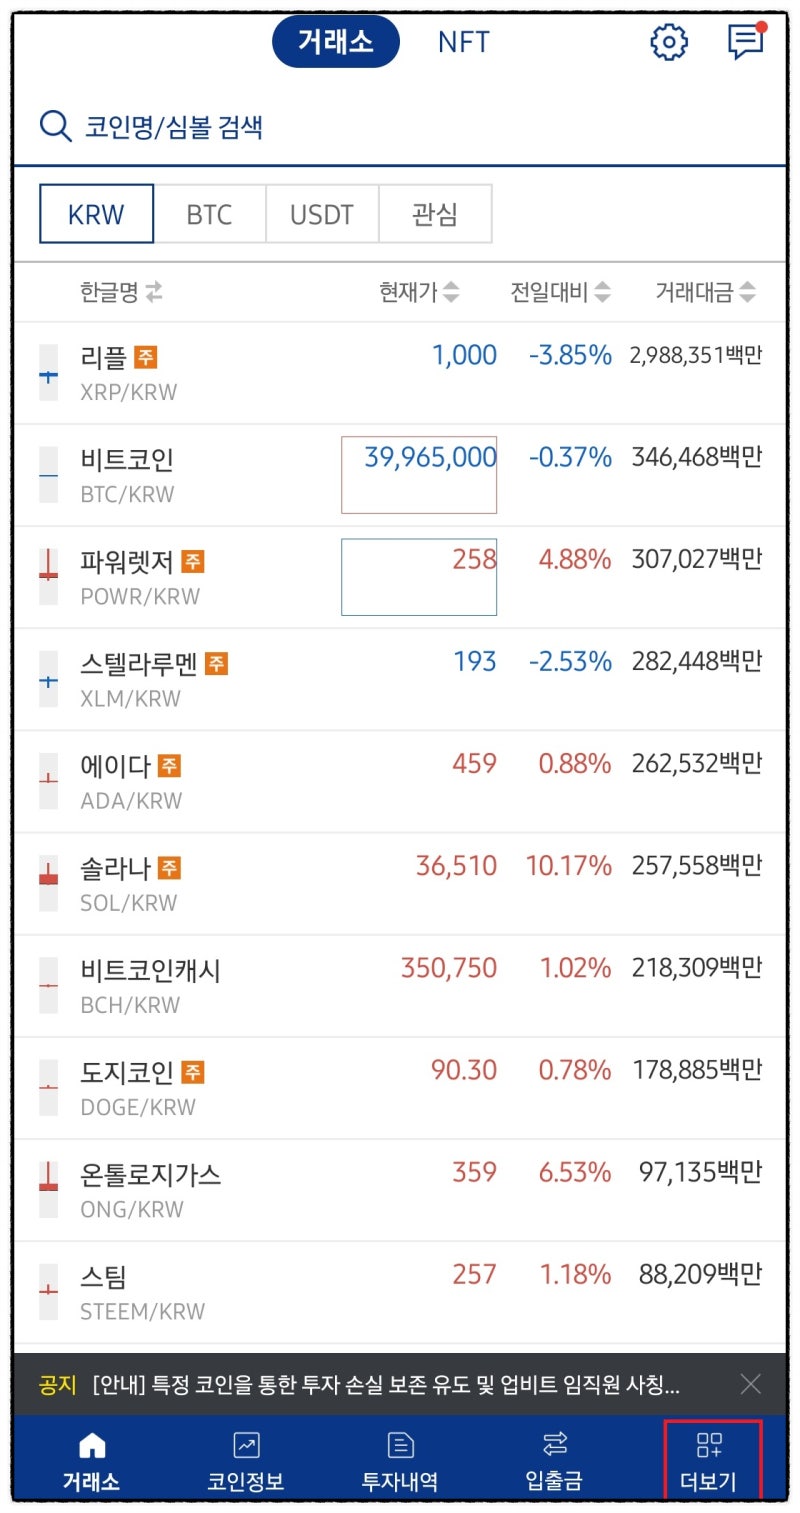Sort list by 현재가 arrows
This screenshot has height=1513, width=800.
[x=452, y=292]
